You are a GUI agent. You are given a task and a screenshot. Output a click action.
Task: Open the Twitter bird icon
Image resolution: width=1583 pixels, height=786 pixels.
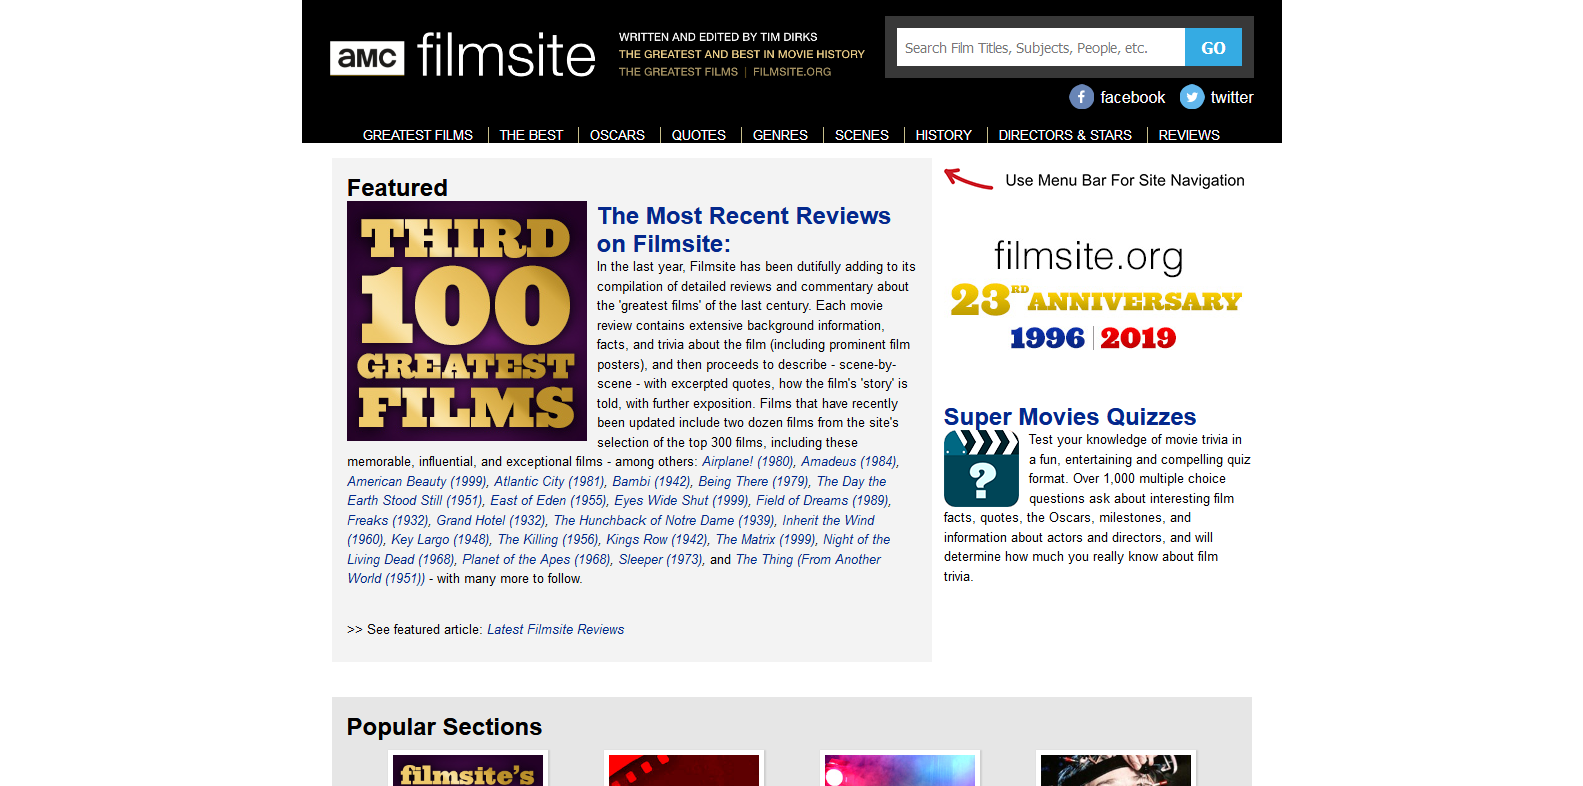pos(1191,97)
